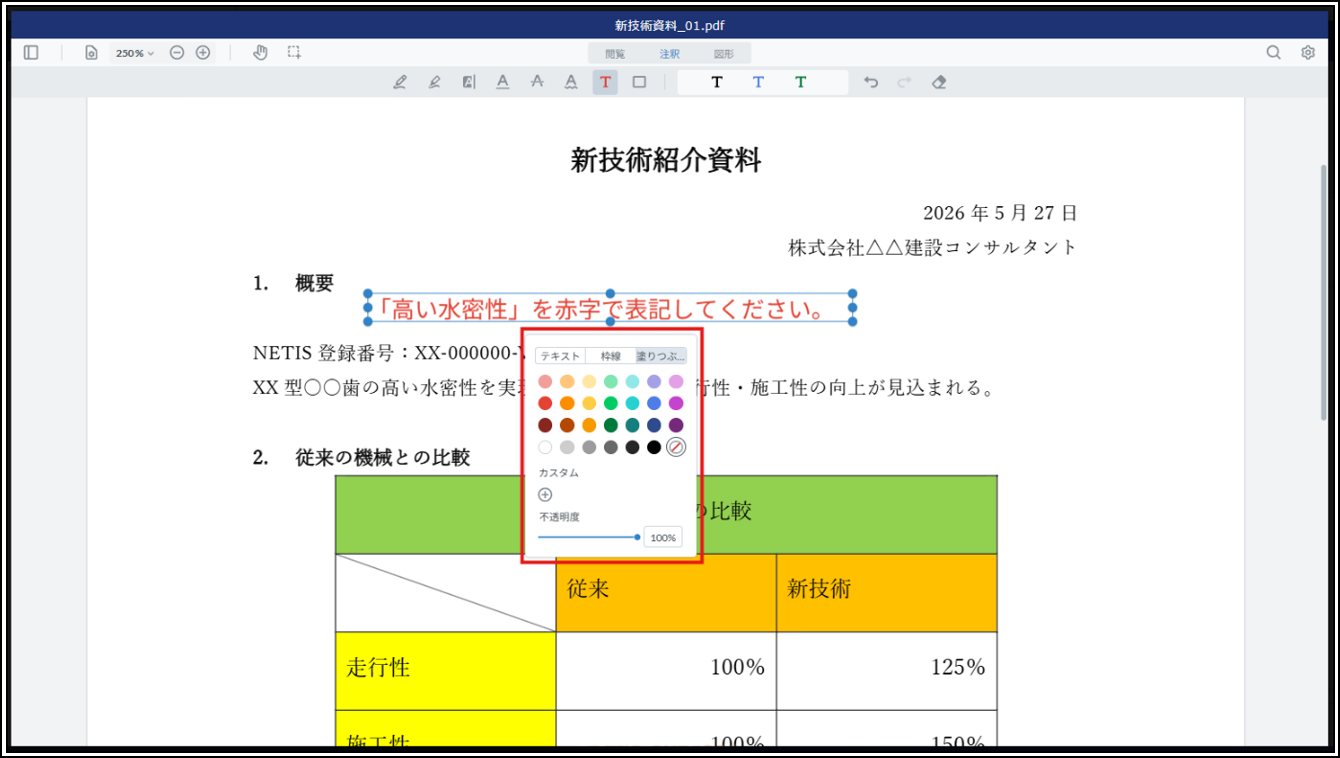
Task: Choose the blue T text preset
Action: pos(758,82)
